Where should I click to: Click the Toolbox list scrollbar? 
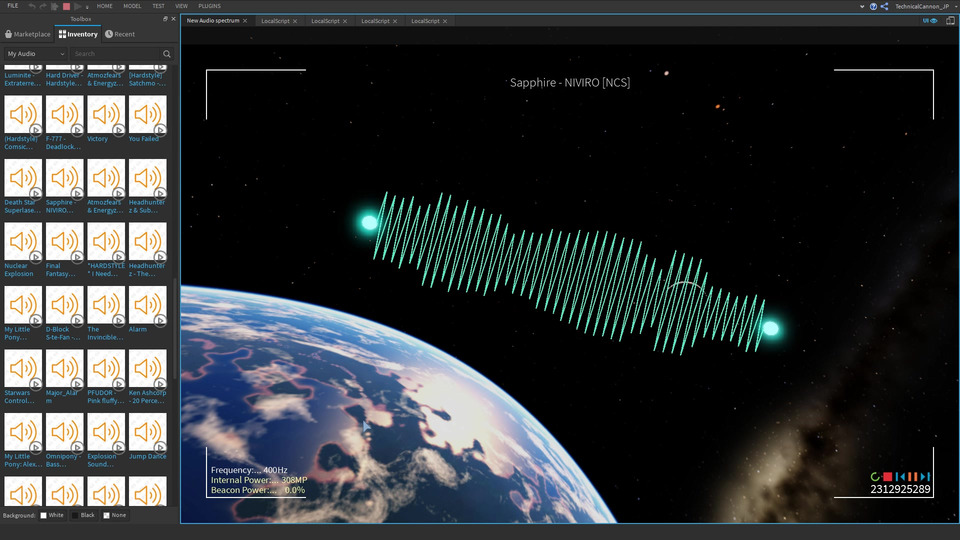click(176, 331)
